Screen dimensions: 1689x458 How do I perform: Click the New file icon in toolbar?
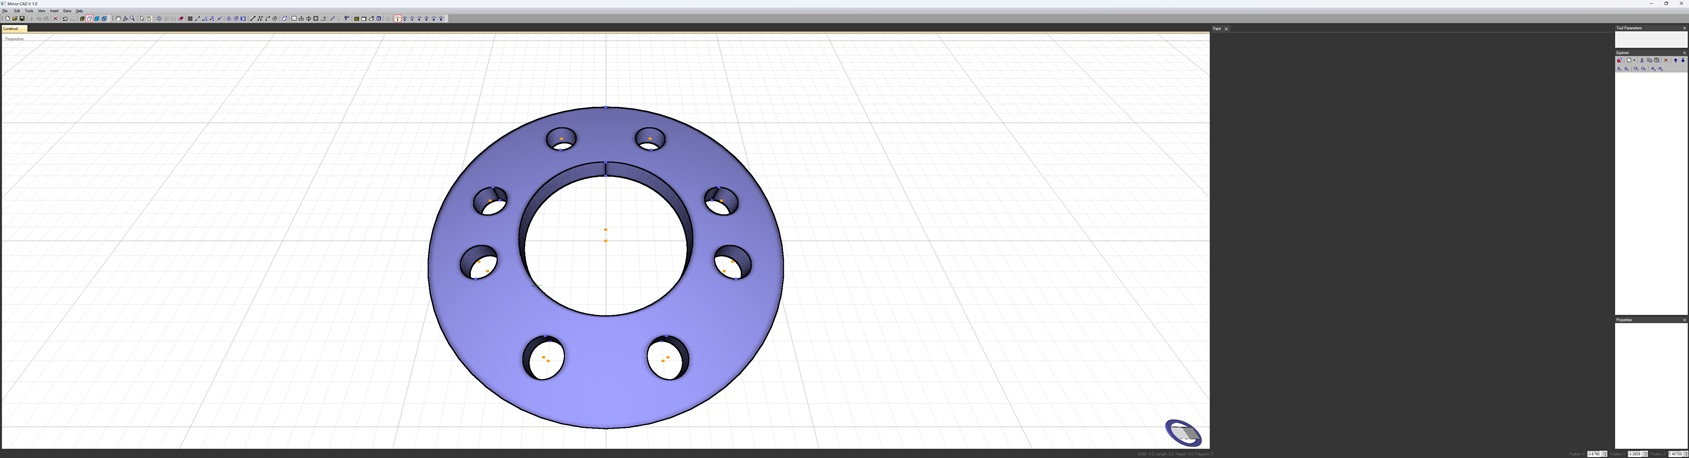(x=7, y=18)
